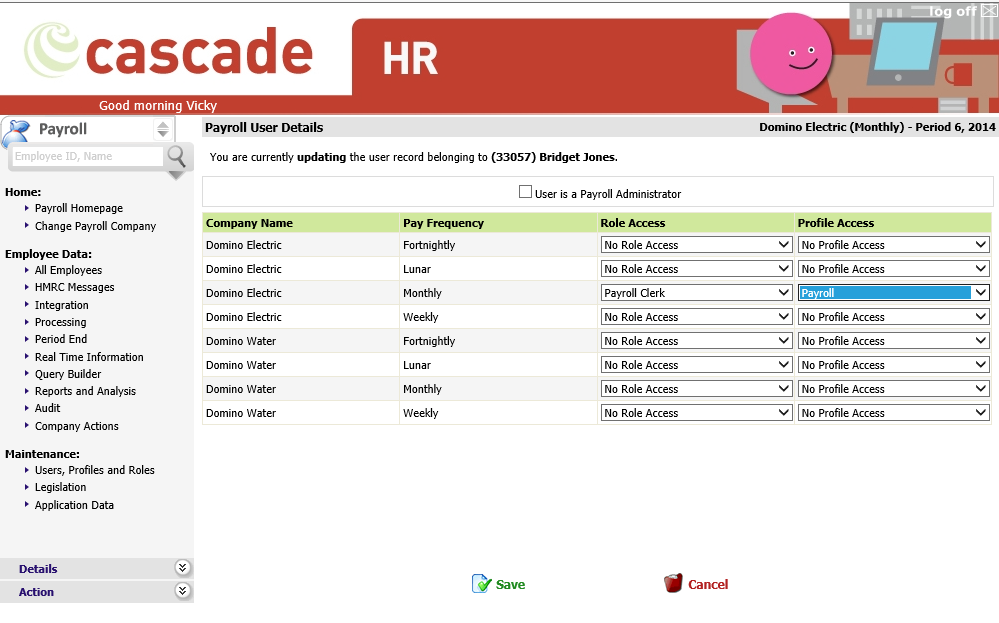
Task: Go to Payroll Homepage
Action: coord(79,208)
